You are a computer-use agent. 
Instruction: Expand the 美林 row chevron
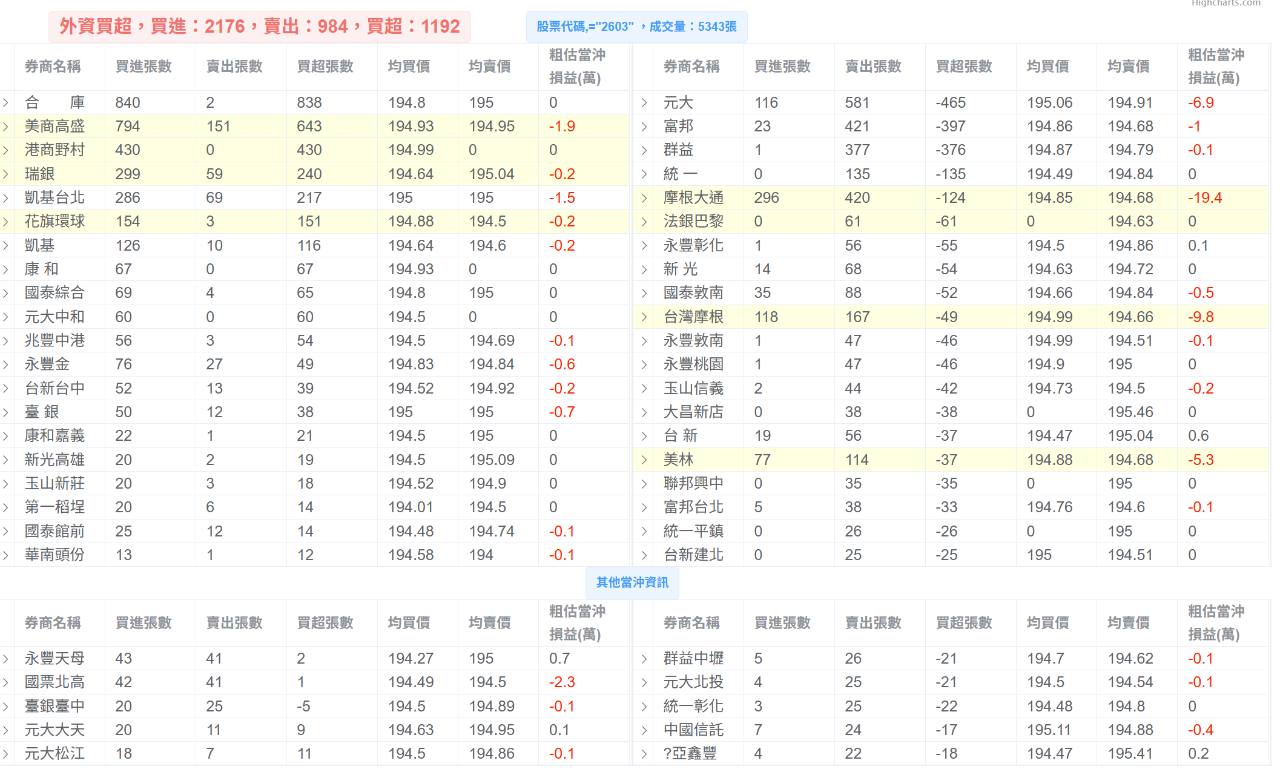tap(644, 460)
